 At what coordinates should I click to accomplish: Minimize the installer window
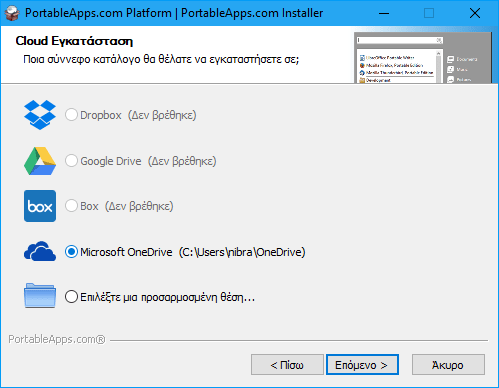click(384, 13)
